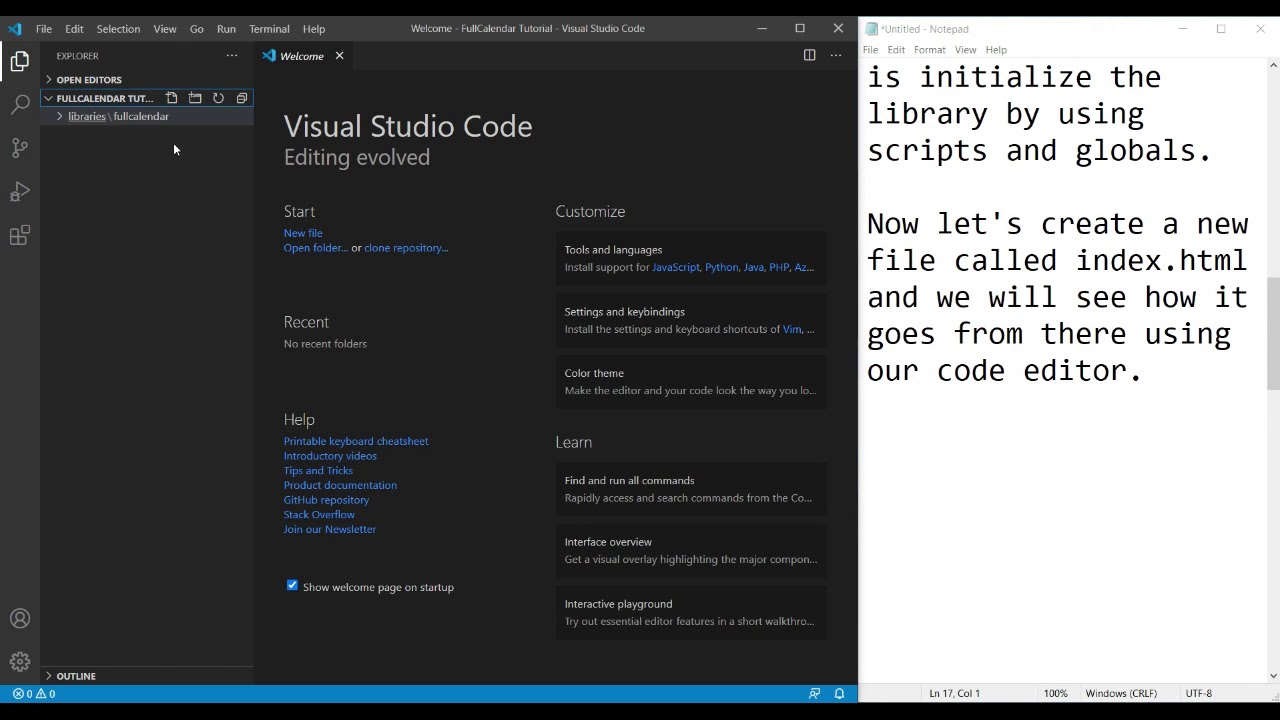Close the Welcome tab
The width and height of the screenshot is (1280, 720).
click(x=339, y=56)
